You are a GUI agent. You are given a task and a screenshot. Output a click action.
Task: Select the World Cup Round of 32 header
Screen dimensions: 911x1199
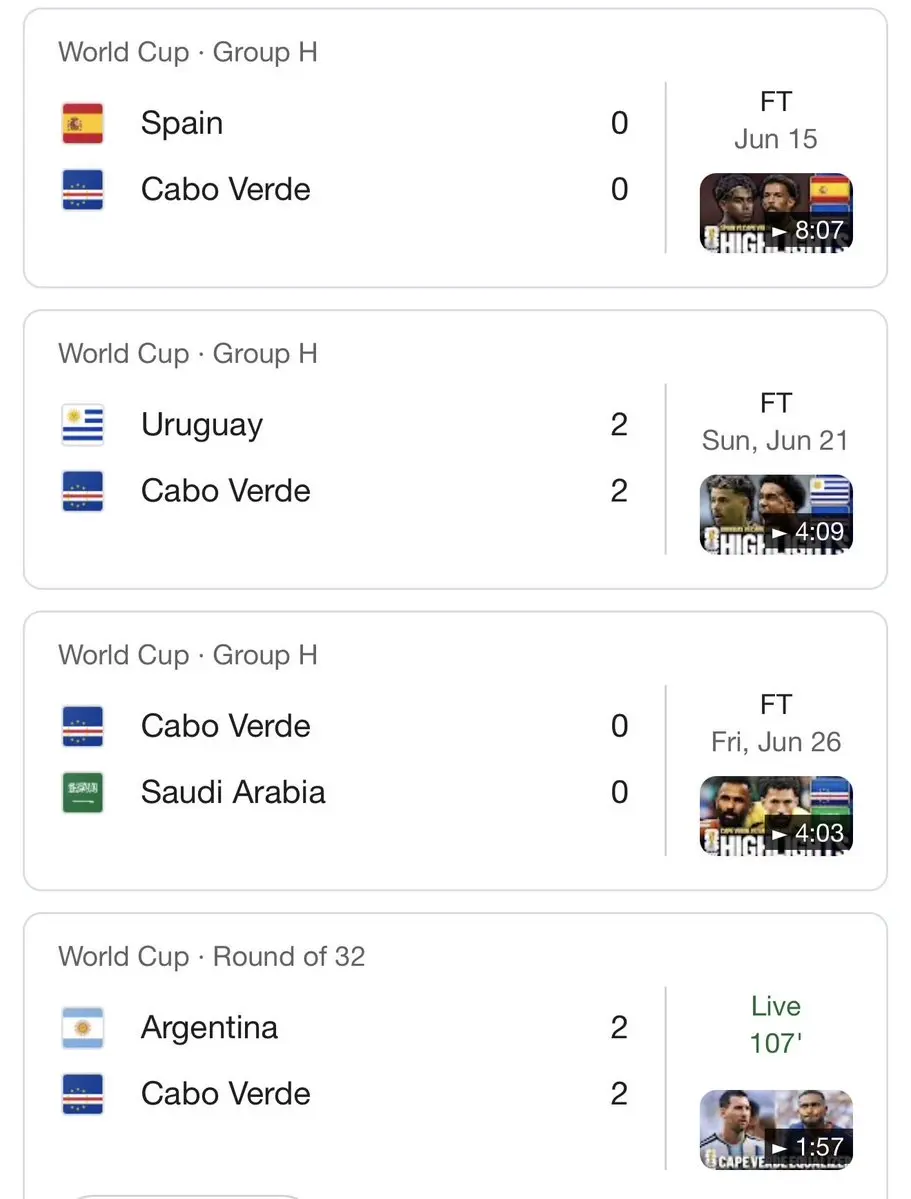[212, 957]
